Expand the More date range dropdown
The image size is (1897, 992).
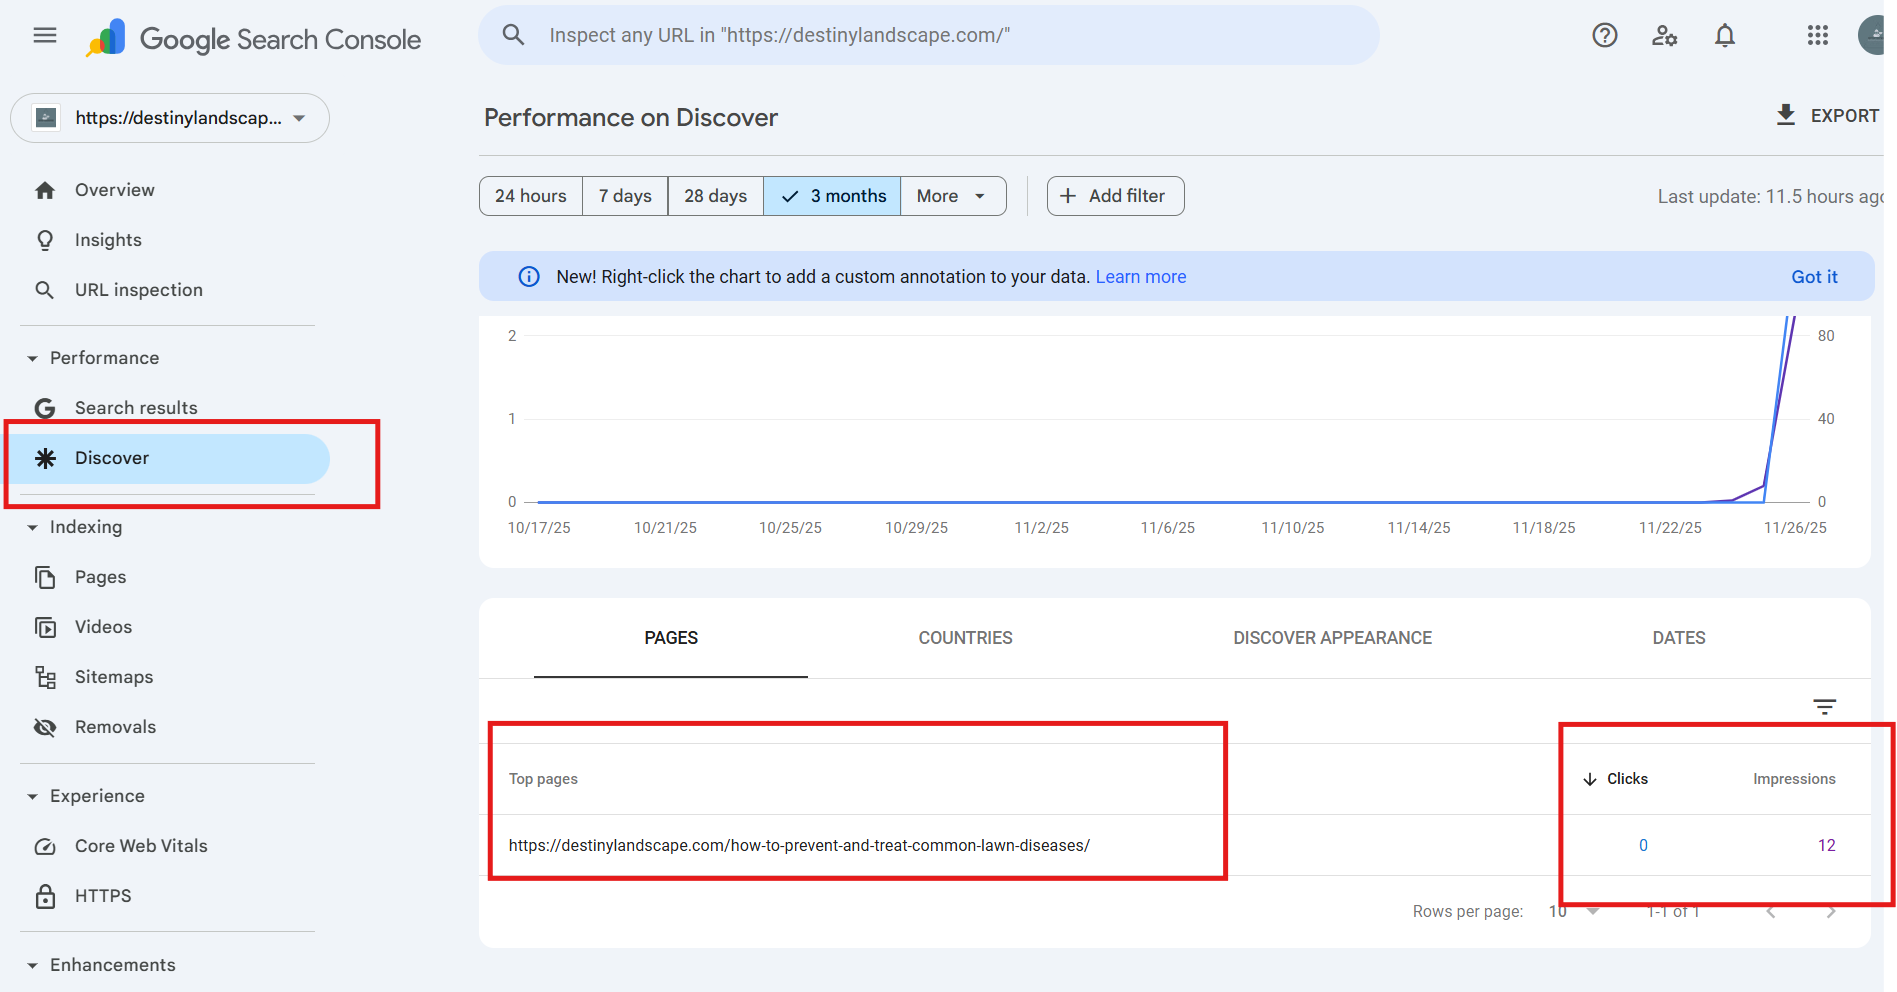point(951,196)
